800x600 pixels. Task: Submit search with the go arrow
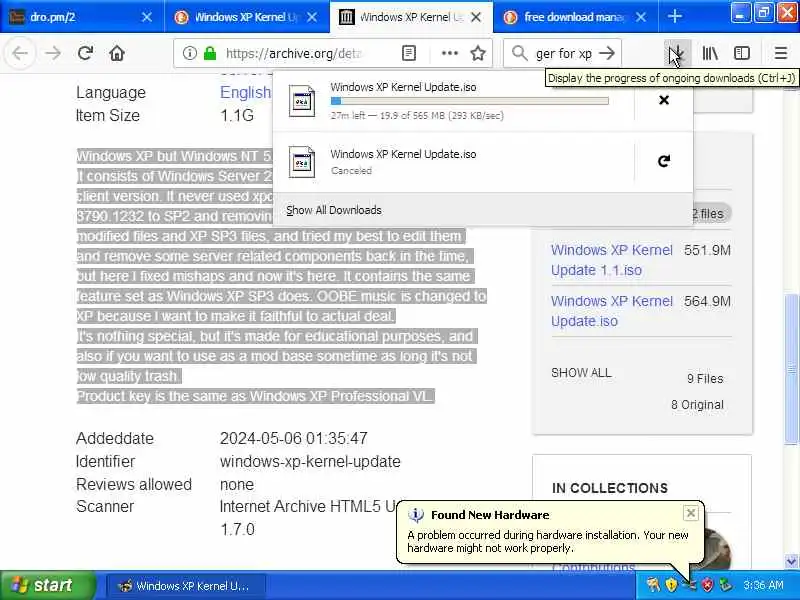[x=607, y=53]
